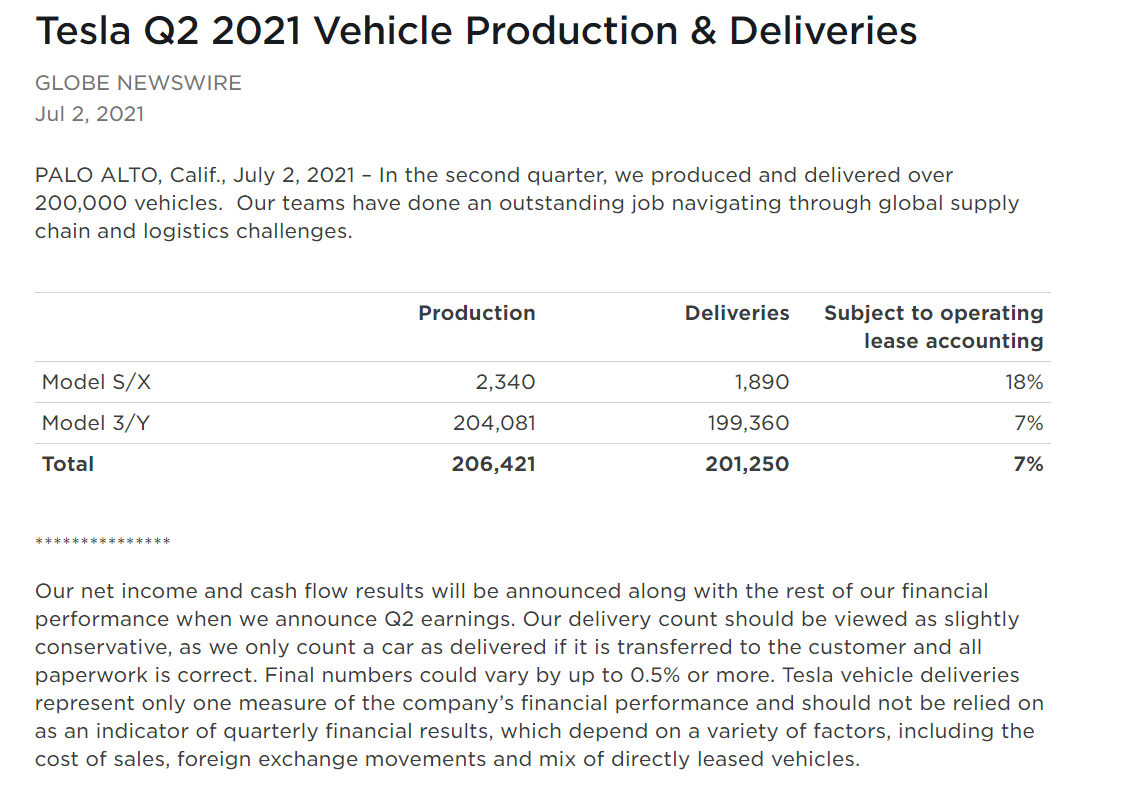Click the Tesla Q2 2021 headline

tap(476, 31)
